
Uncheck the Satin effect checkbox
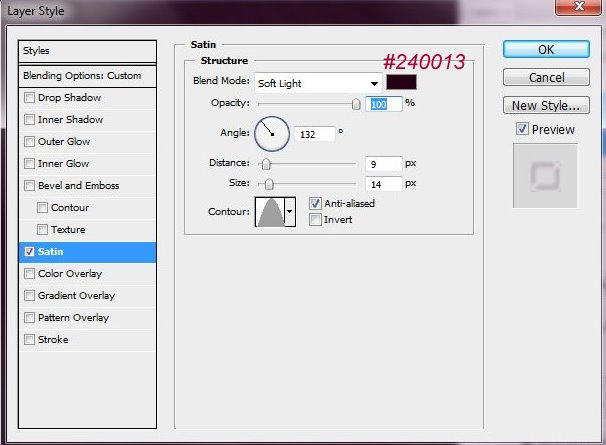[29, 252]
